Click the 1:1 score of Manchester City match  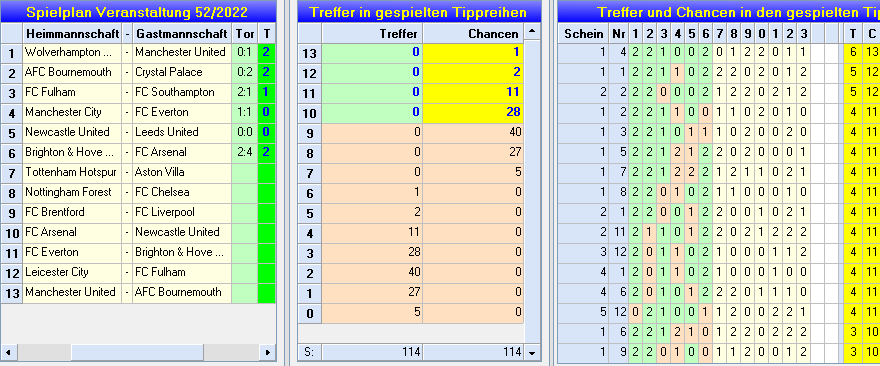[x=245, y=112]
